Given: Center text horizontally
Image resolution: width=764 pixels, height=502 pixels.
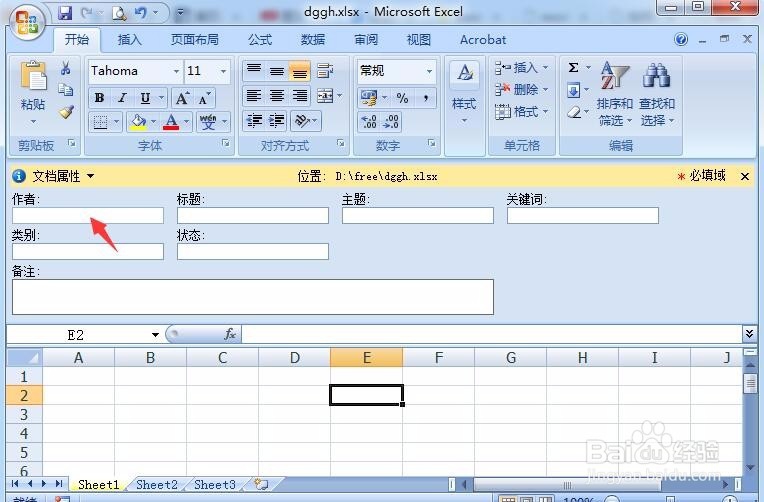Looking at the screenshot, I should coord(277,96).
